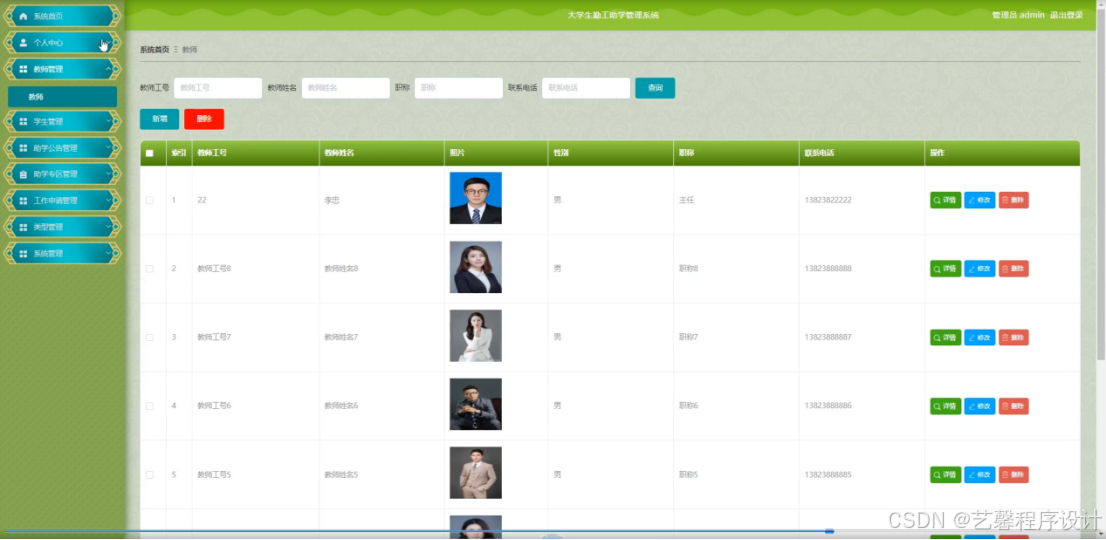Click 删除 in the 教师姓名7 row
This screenshot has width=1106, height=540.
pos(1014,338)
